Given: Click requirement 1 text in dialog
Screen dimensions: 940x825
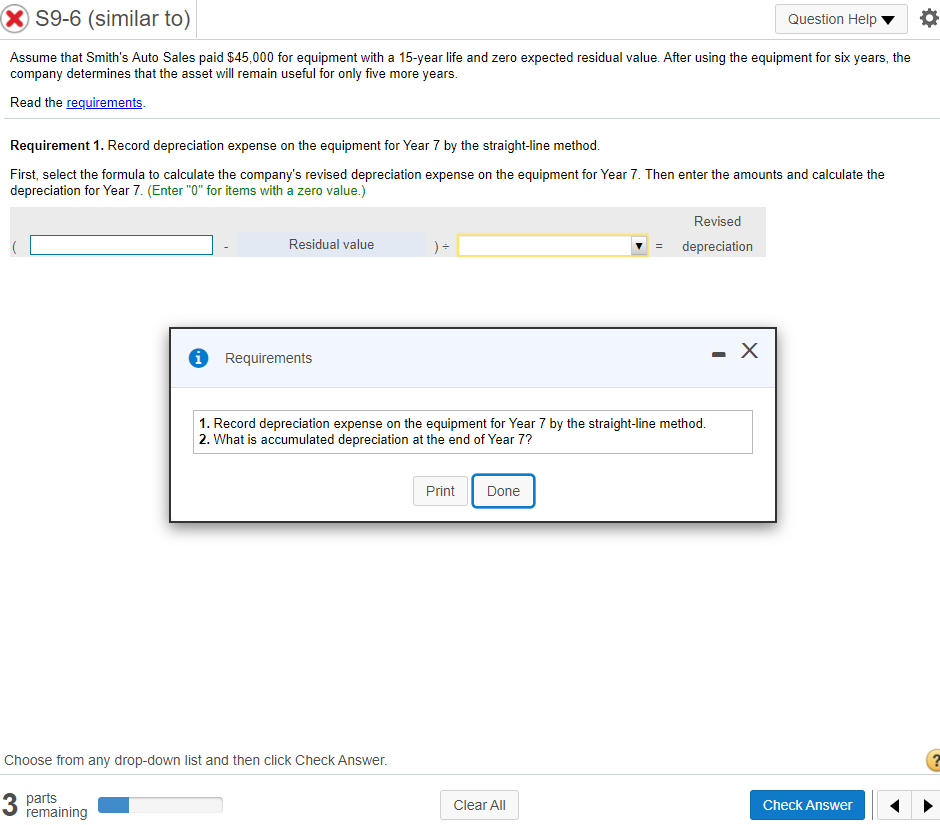Looking at the screenshot, I should [452, 423].
